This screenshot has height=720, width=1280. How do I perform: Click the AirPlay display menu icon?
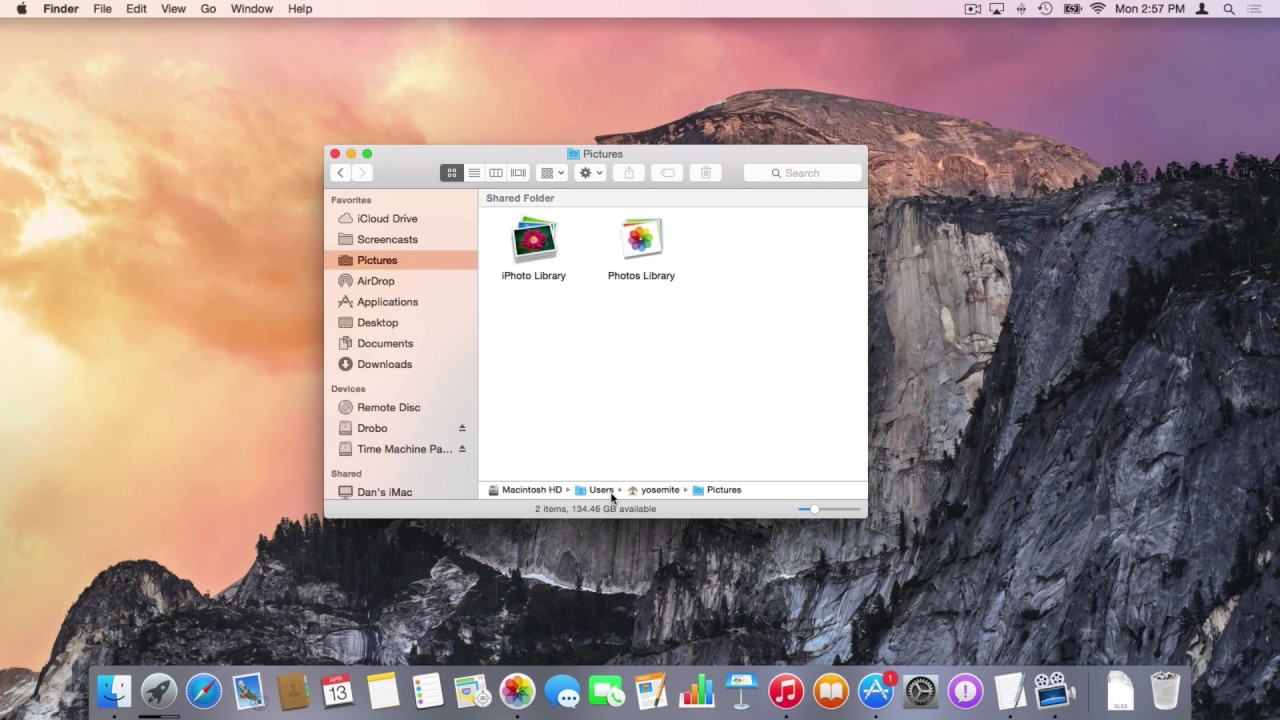coord(996,9)
